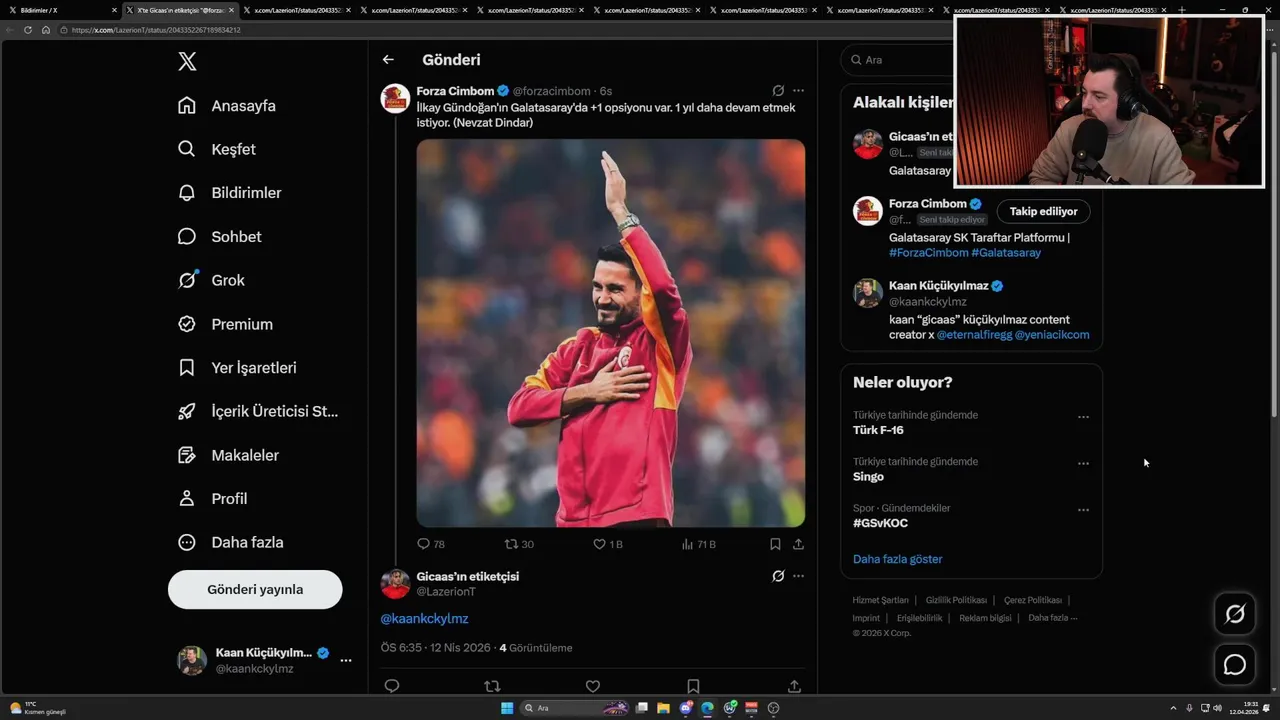Open the #GSvKOC trend

pyautogui.click(x=880, y=523)
